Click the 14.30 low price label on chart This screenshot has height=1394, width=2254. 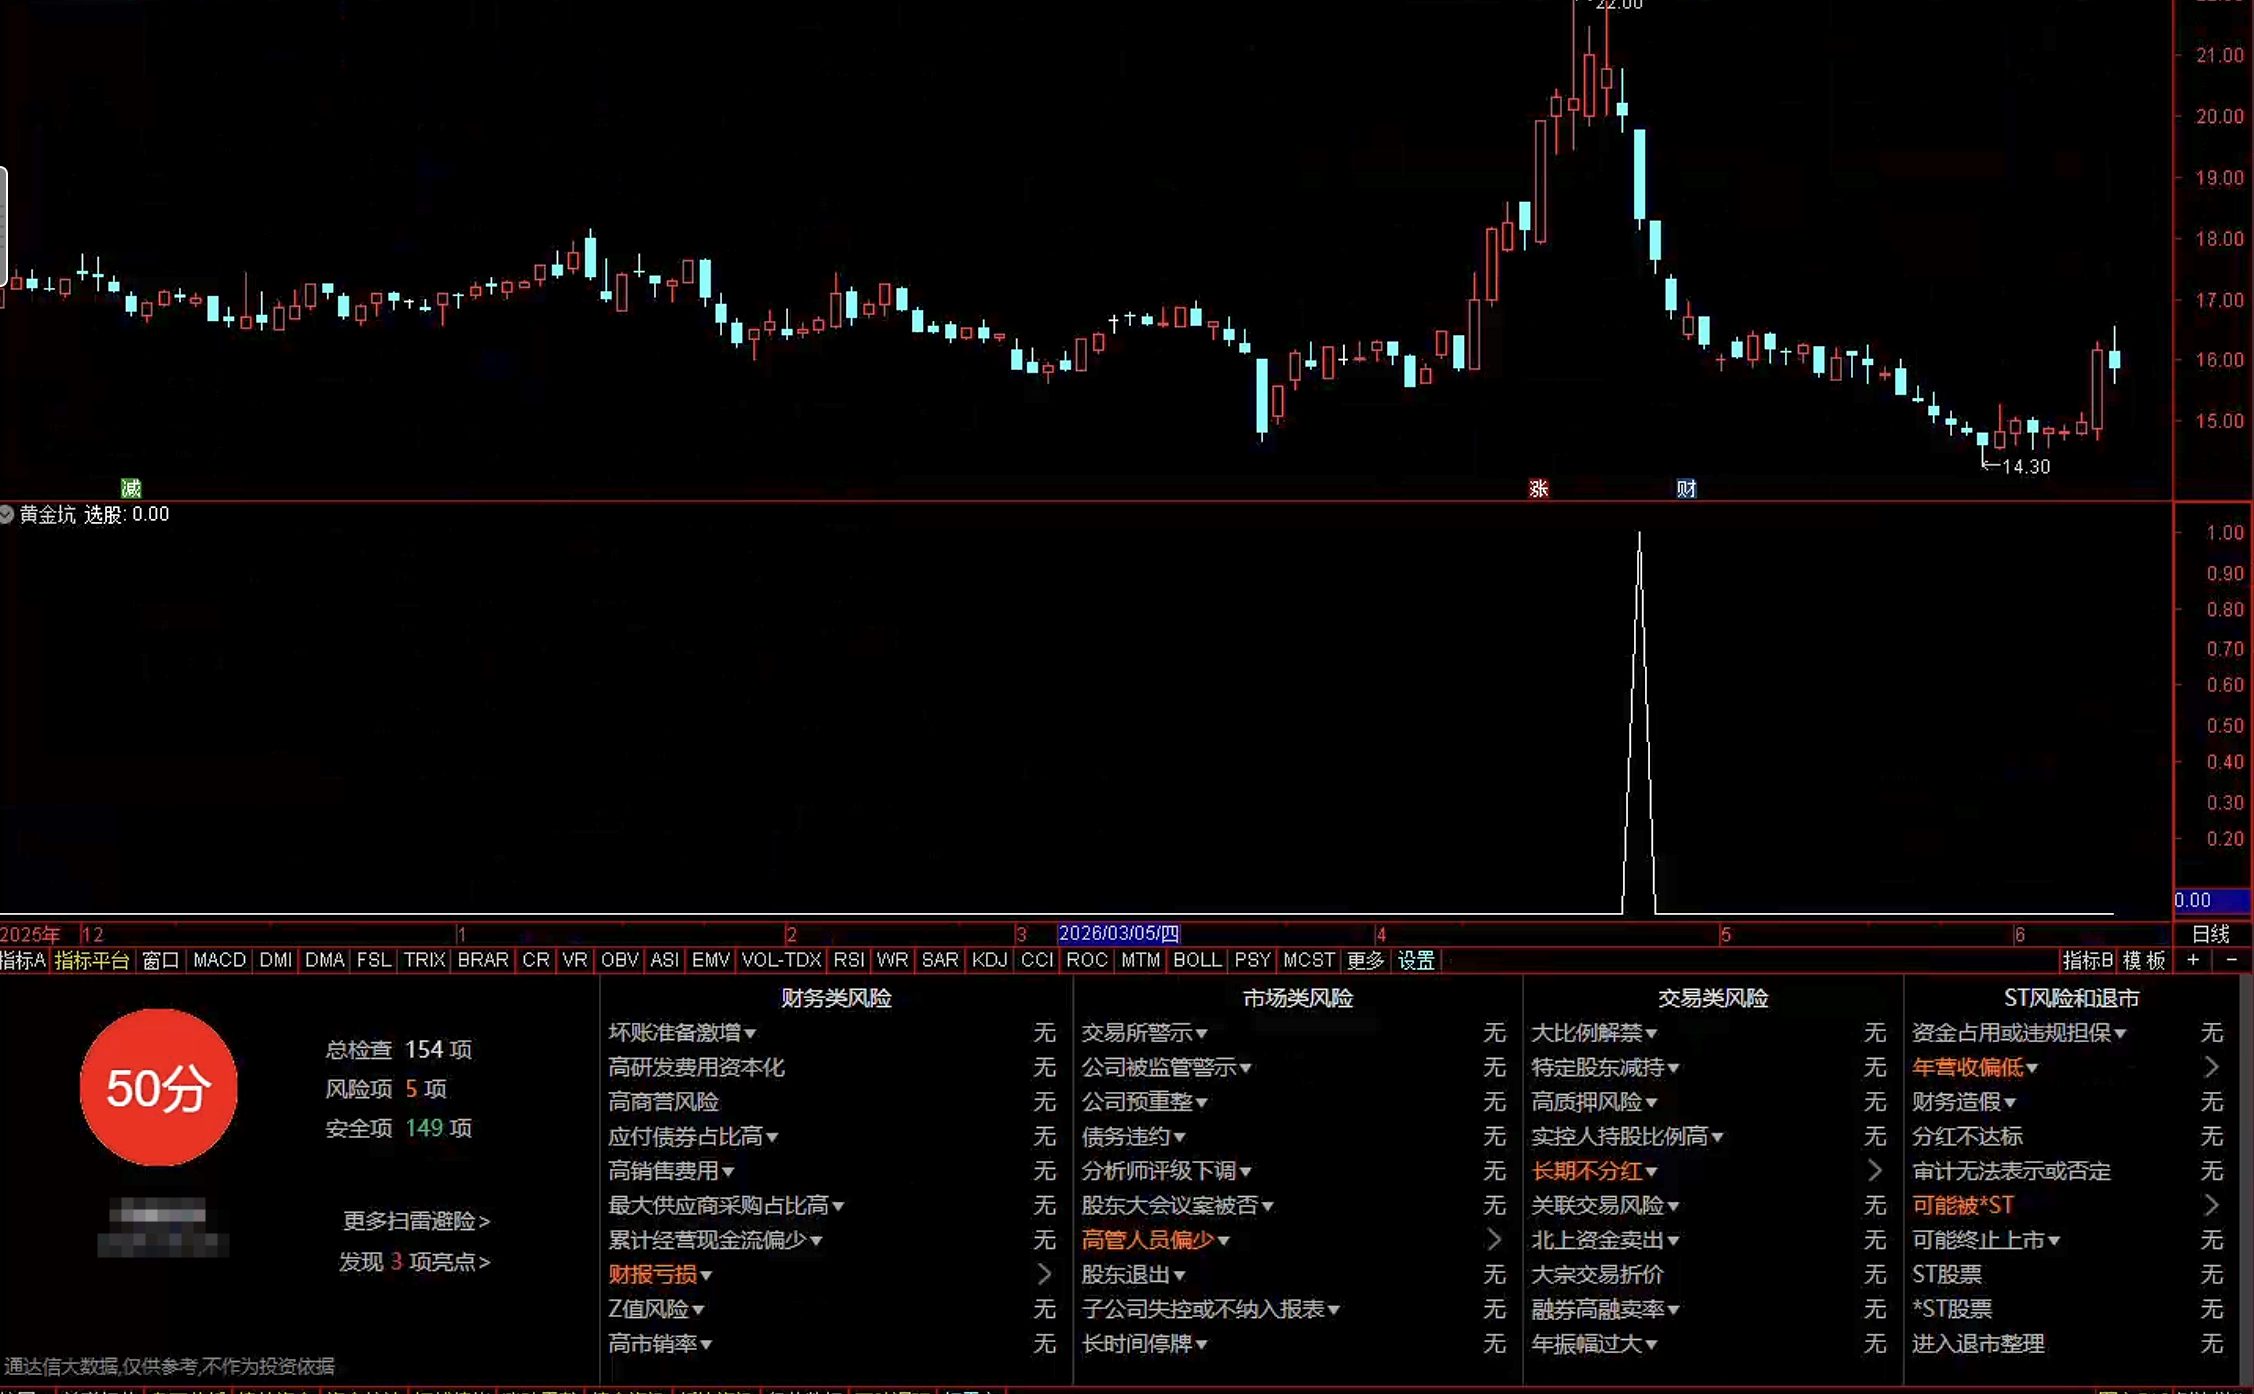[x=2025, y=466]
